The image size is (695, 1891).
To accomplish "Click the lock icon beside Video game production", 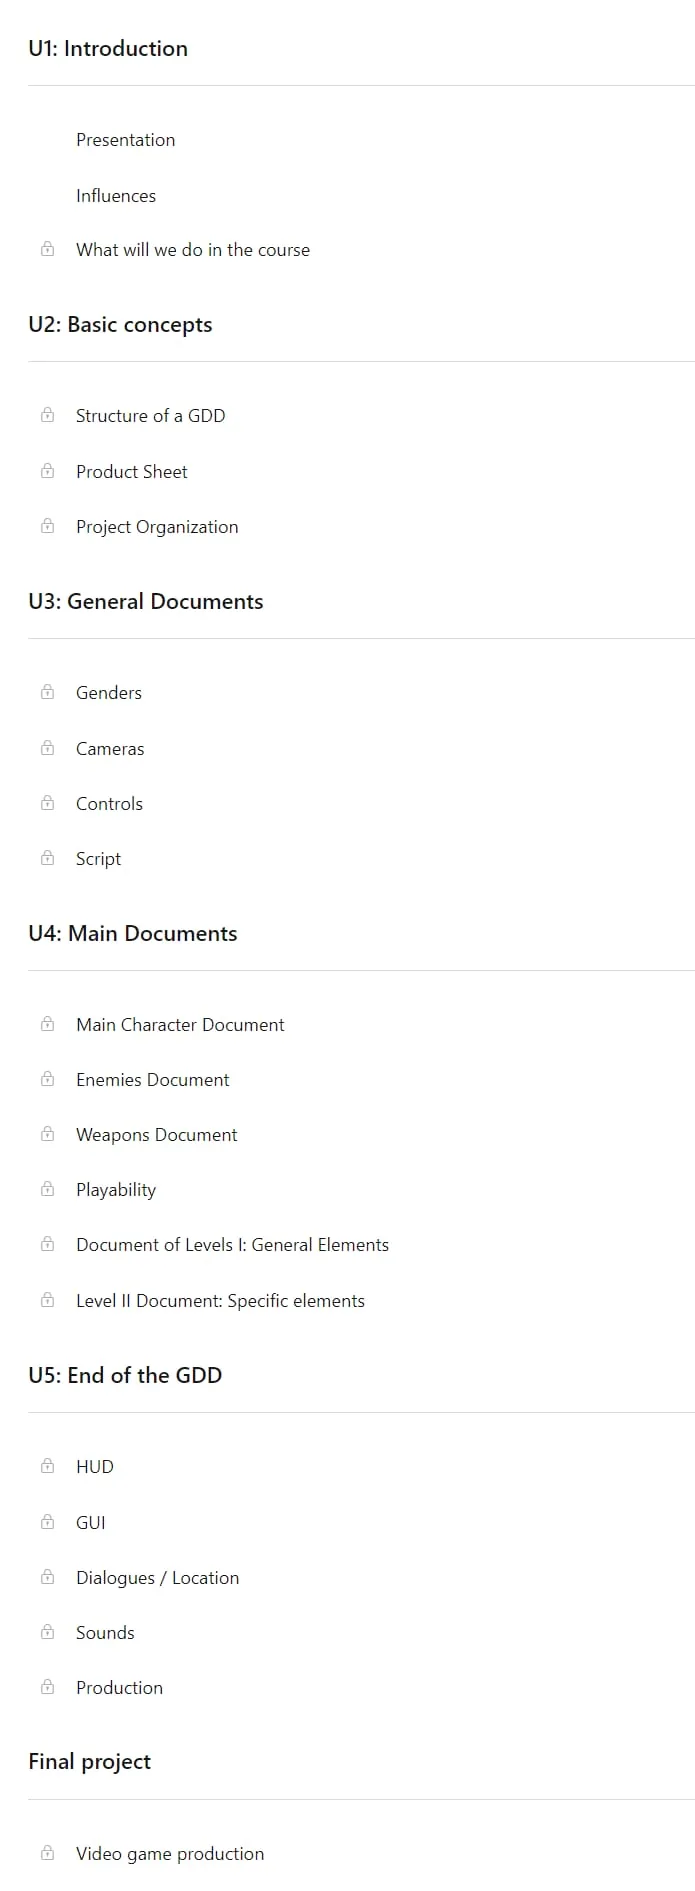I will click(x=47, y=1853).
